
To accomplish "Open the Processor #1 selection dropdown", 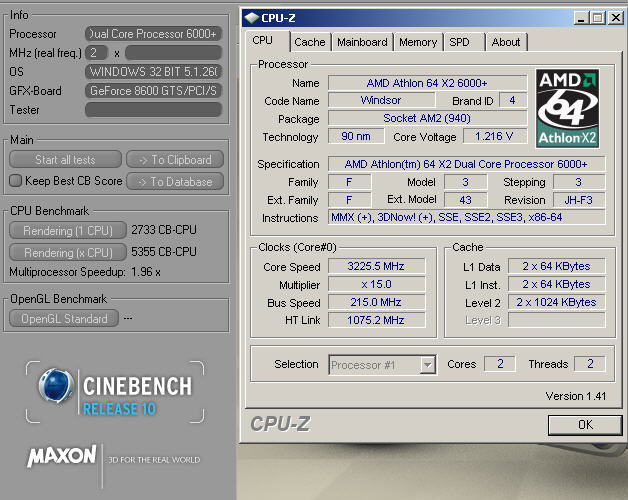I will (x=428, y=365).
